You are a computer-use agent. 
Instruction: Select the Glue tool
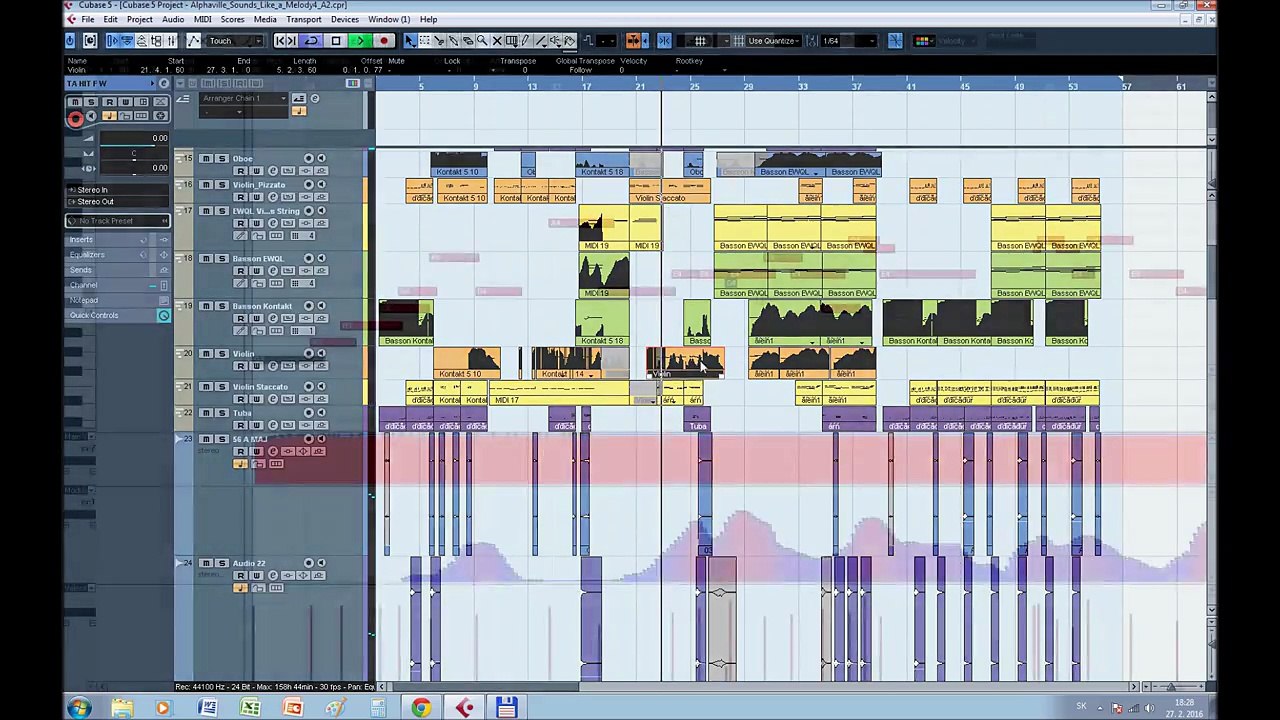[x=453, y=41]
